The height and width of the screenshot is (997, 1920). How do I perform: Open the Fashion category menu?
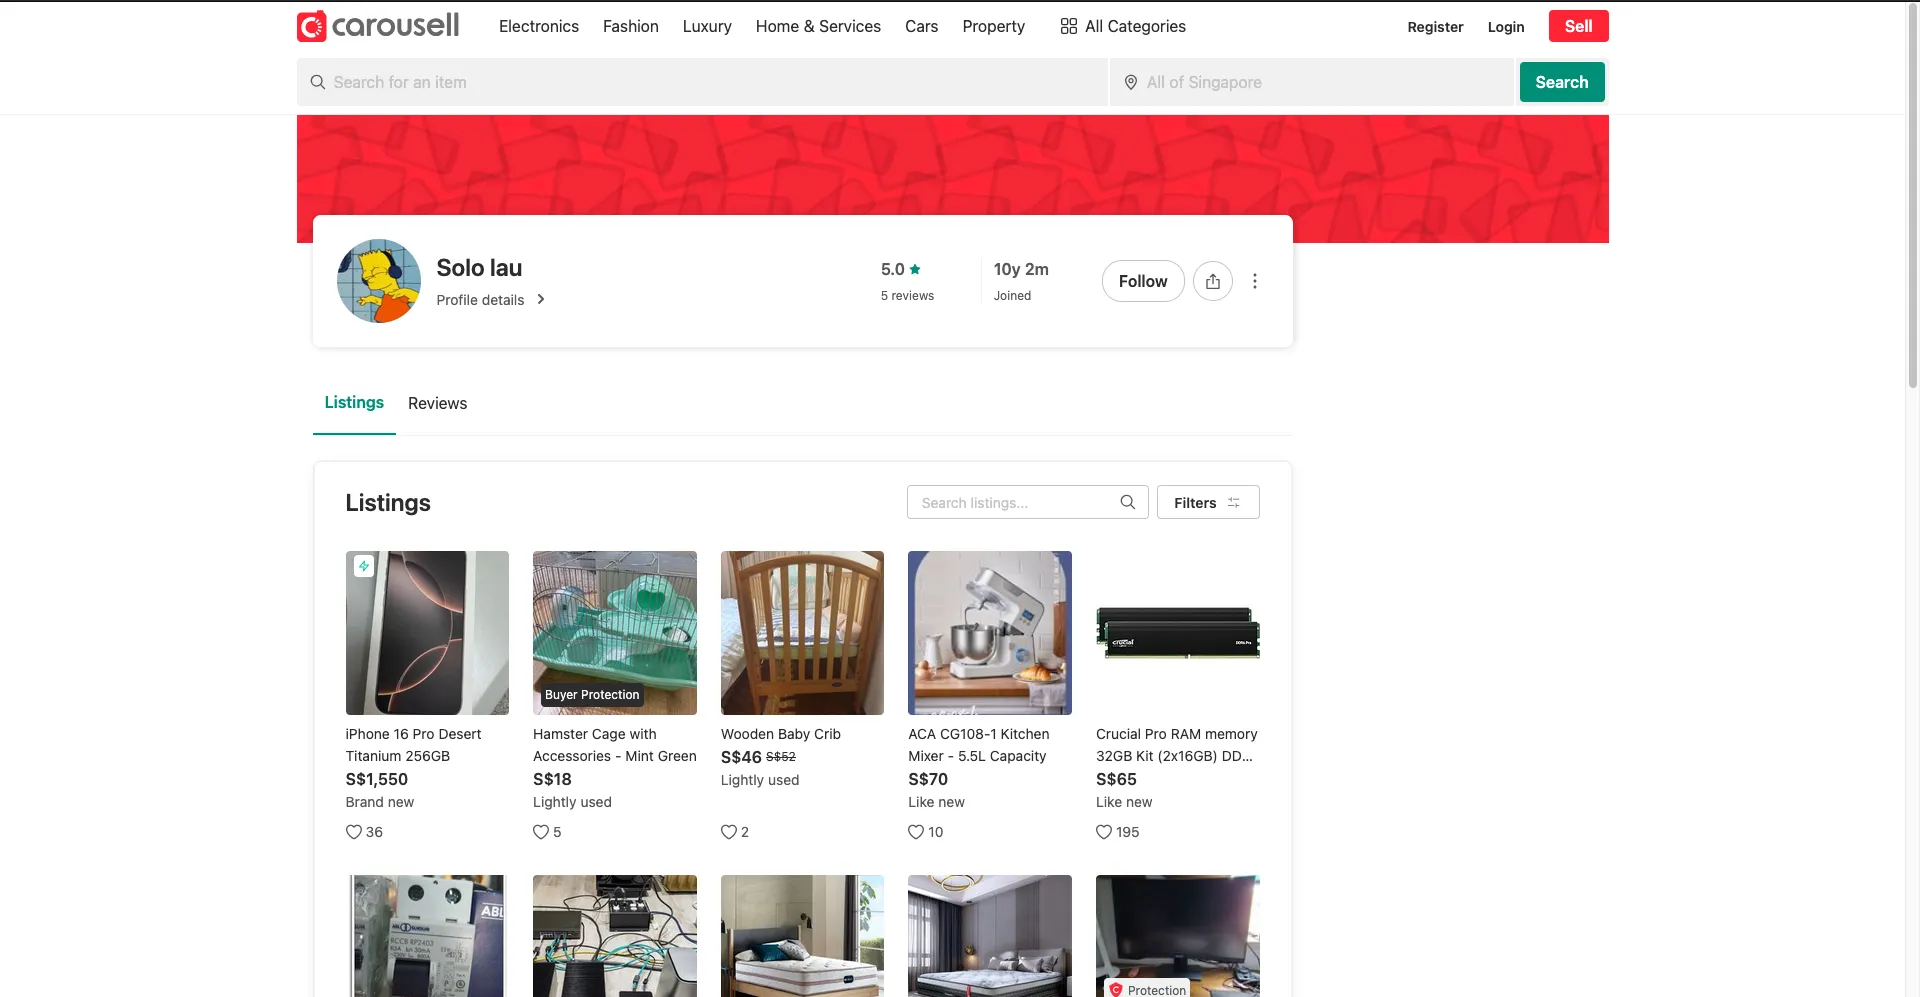coord(631,26)
